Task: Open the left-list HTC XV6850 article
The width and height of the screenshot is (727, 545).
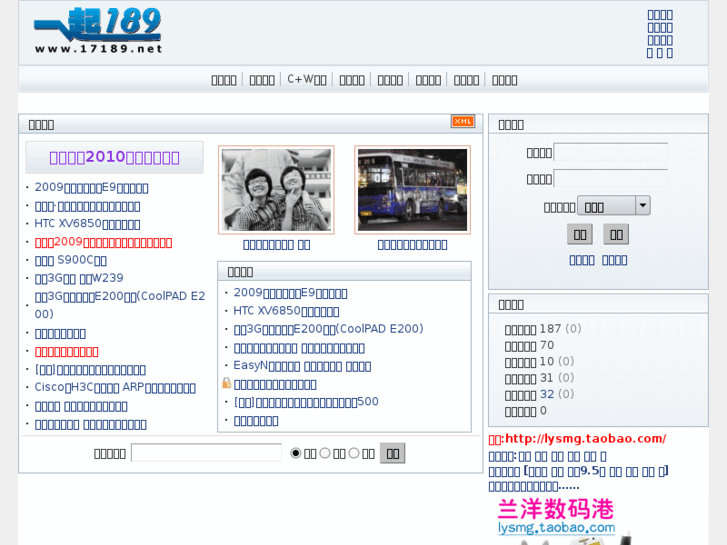Action: coord(87,224)
